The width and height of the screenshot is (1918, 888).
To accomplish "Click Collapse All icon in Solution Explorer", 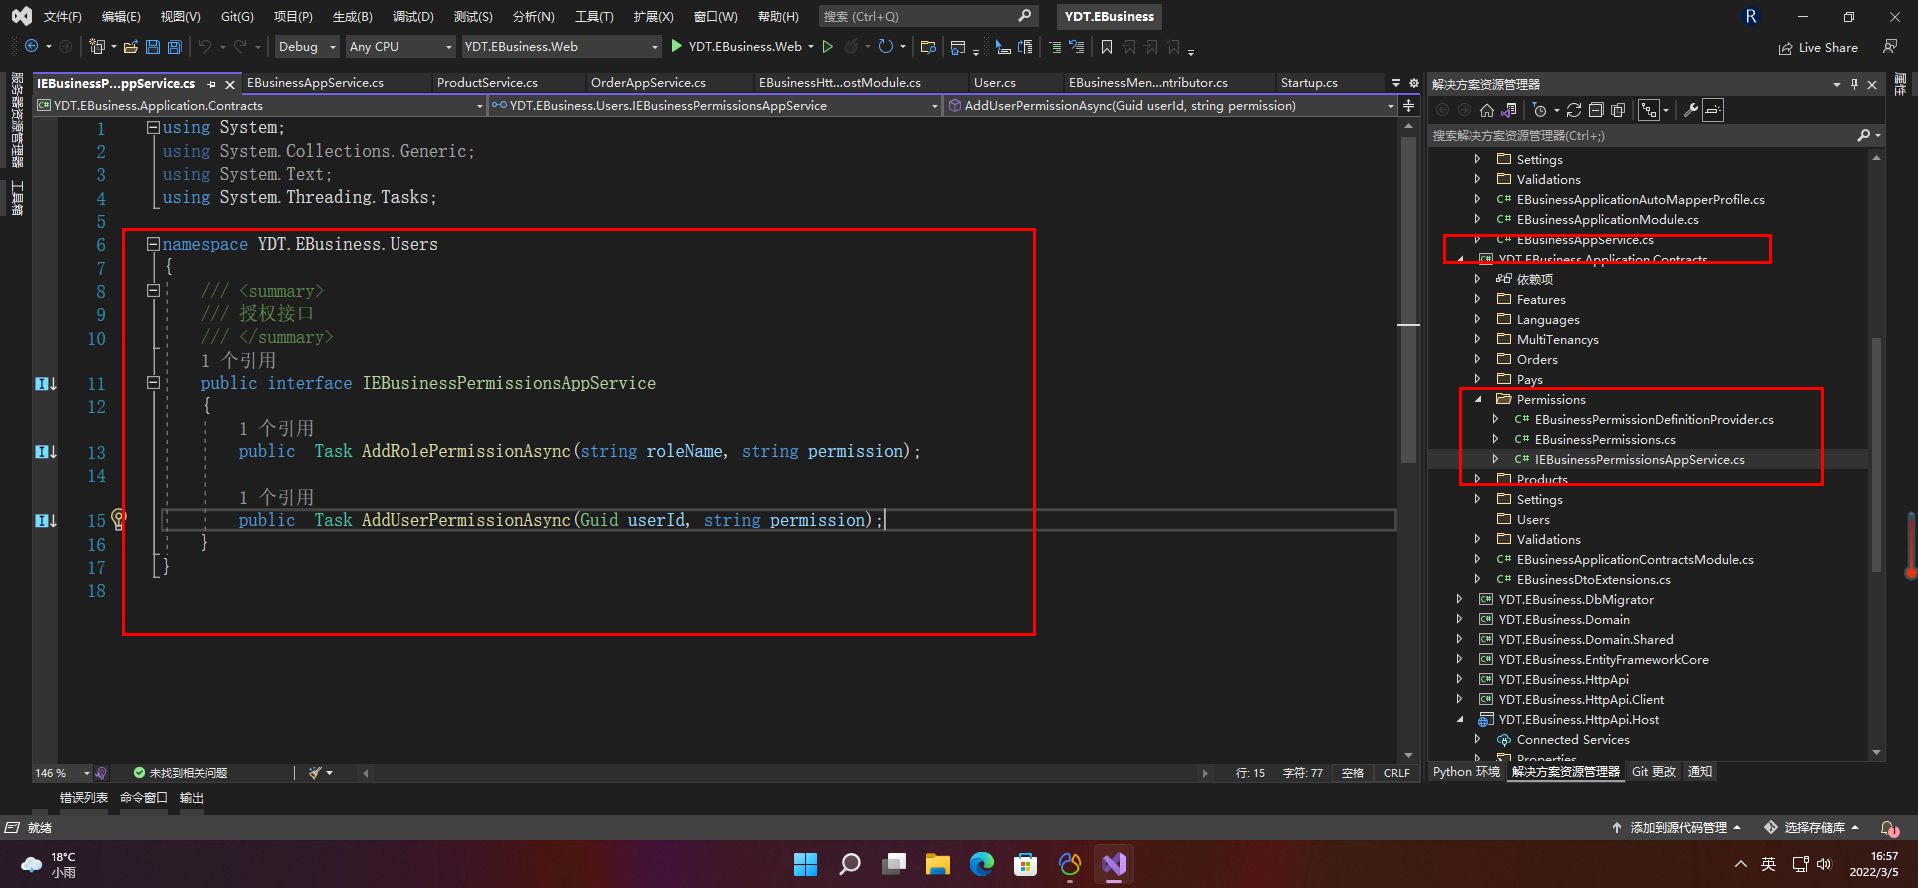I will click(x=1596, y=110).
